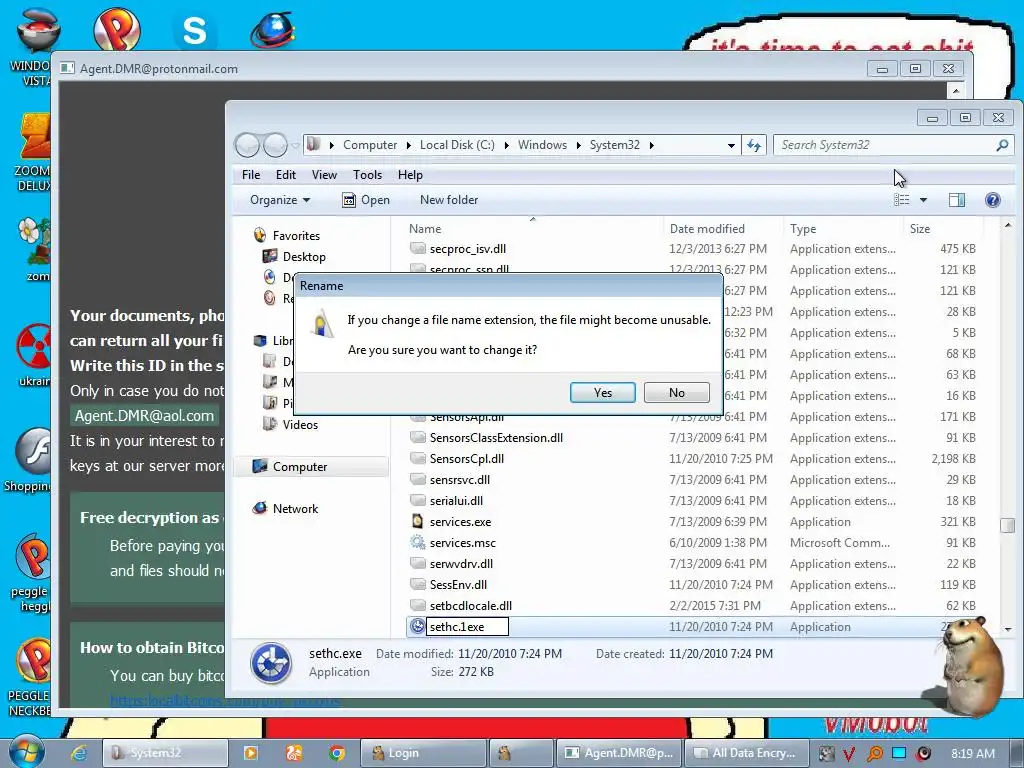Click the file list scroll-up arrow
Screen dimensions: 1024x768
[1008, 225]
